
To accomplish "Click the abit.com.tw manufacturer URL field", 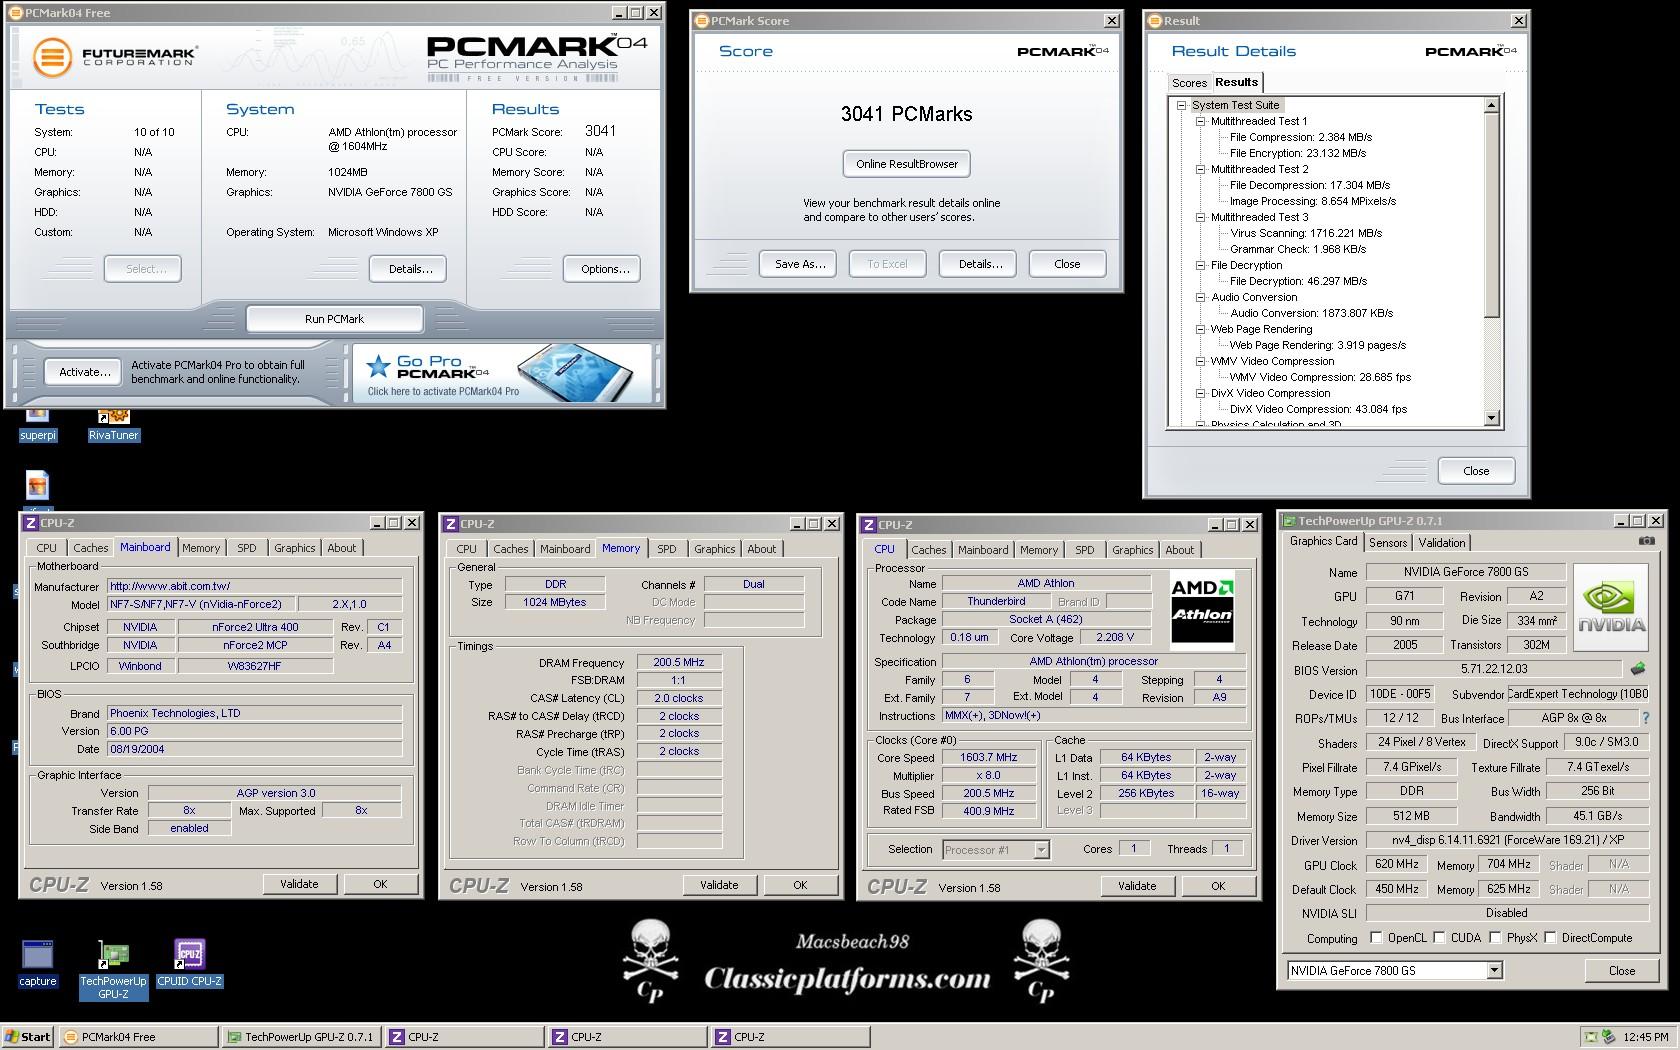I will coord(255,587).
